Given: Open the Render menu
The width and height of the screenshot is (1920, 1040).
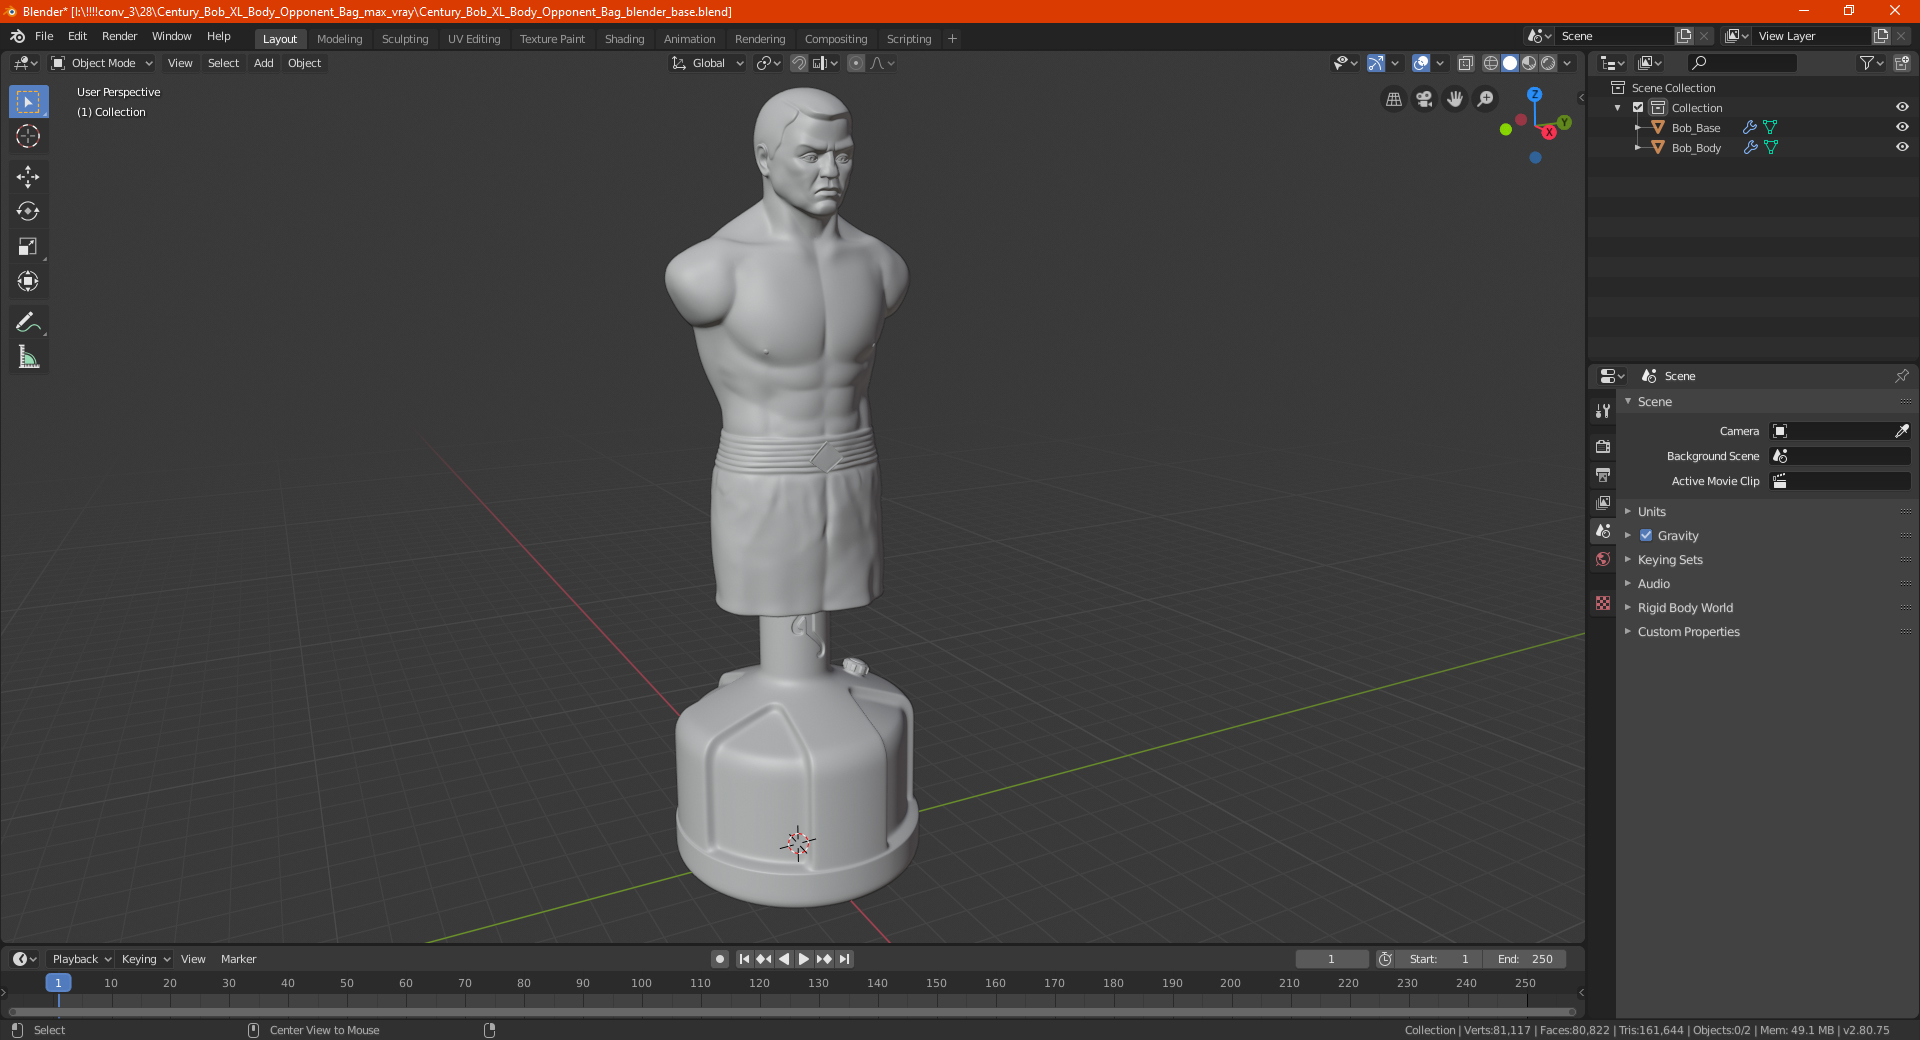Looking at the screenshot, I should click(x=119, y=36).
